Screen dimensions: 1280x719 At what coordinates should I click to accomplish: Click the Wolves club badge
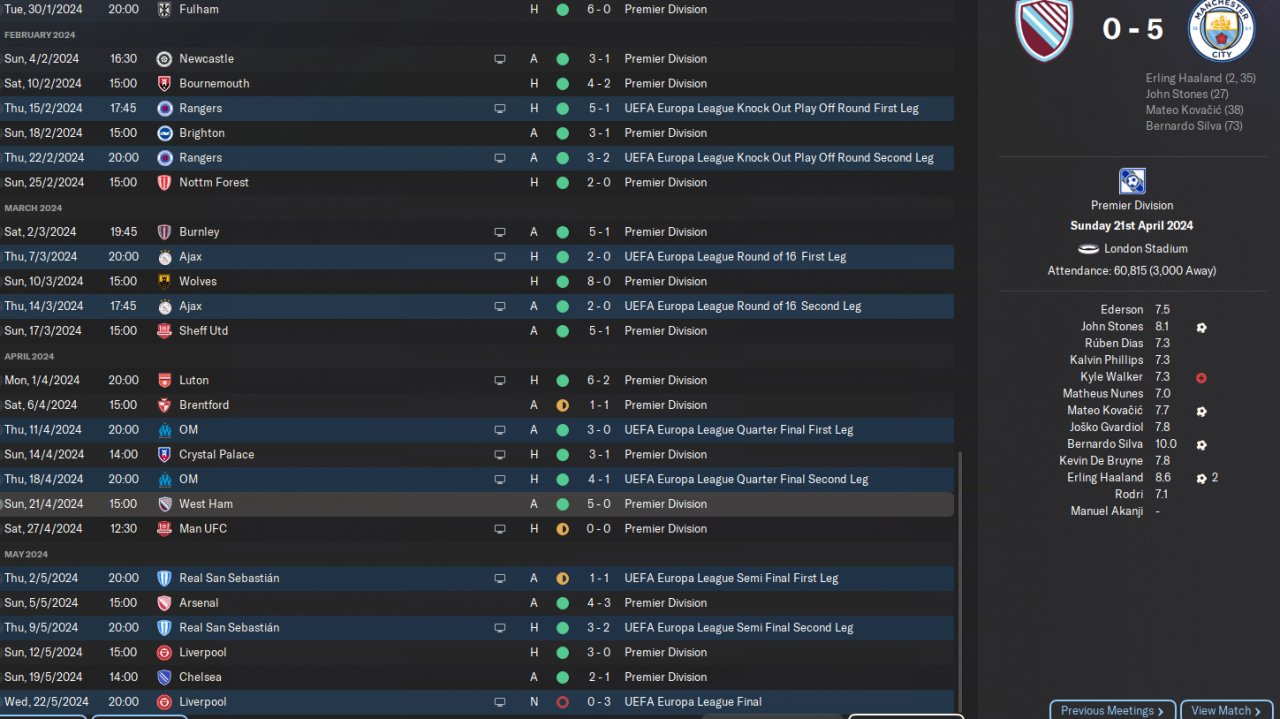165,282
